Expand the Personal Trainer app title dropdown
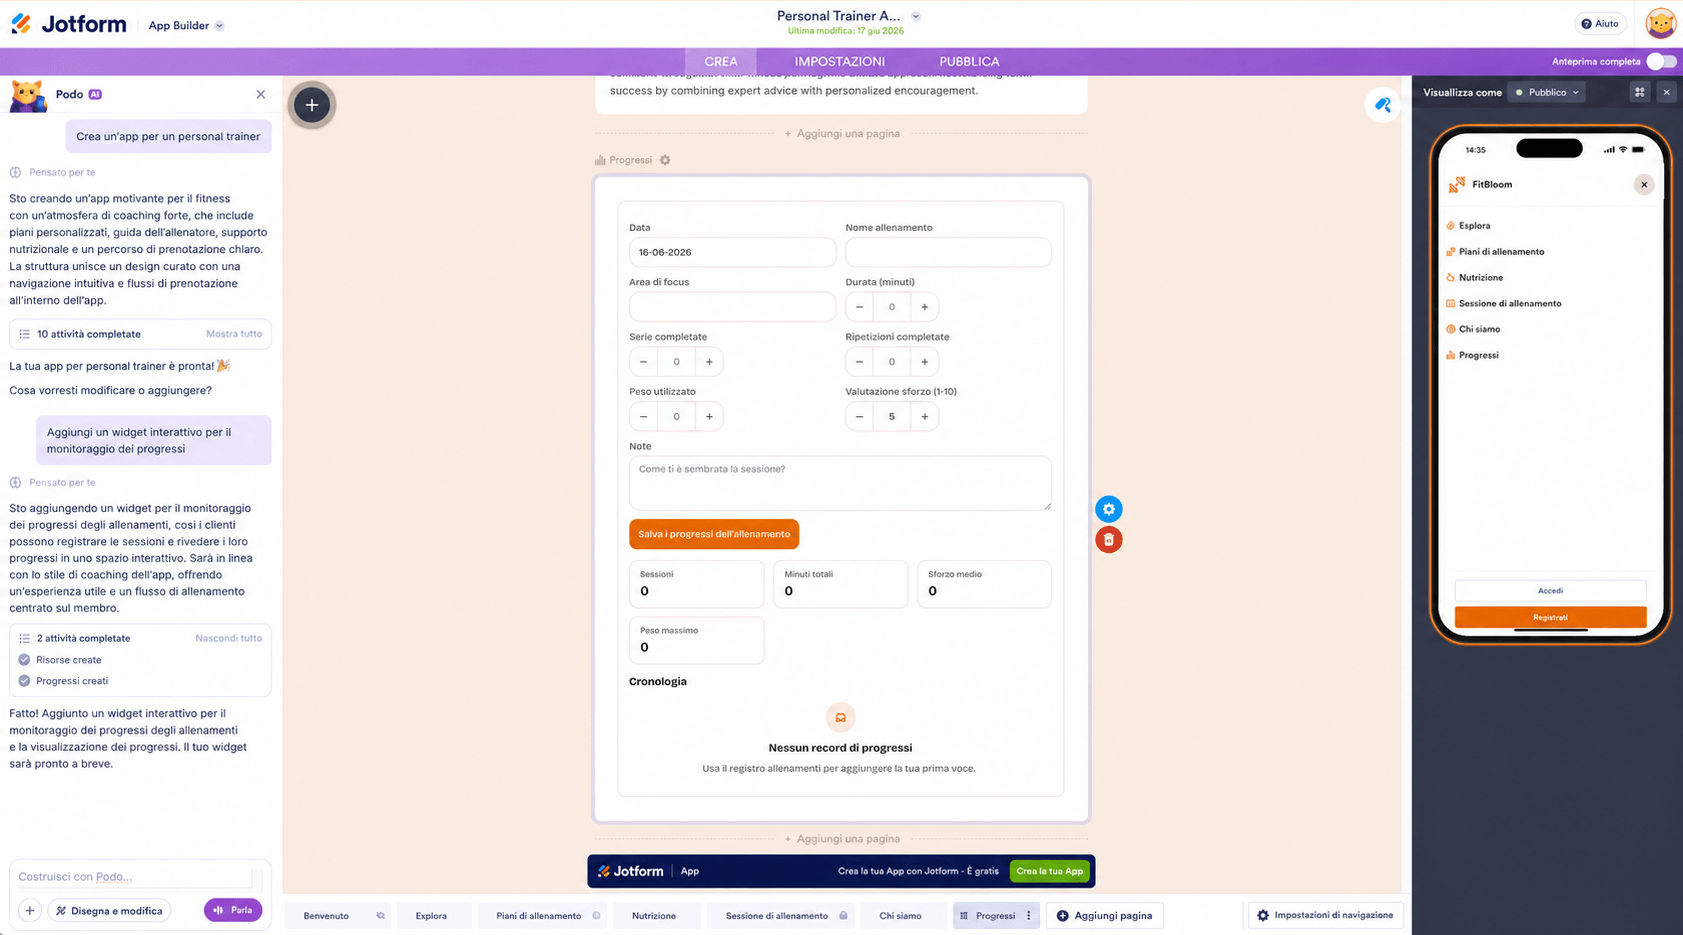The width and height of the screenshot is (1683, 935). [916, 16]
